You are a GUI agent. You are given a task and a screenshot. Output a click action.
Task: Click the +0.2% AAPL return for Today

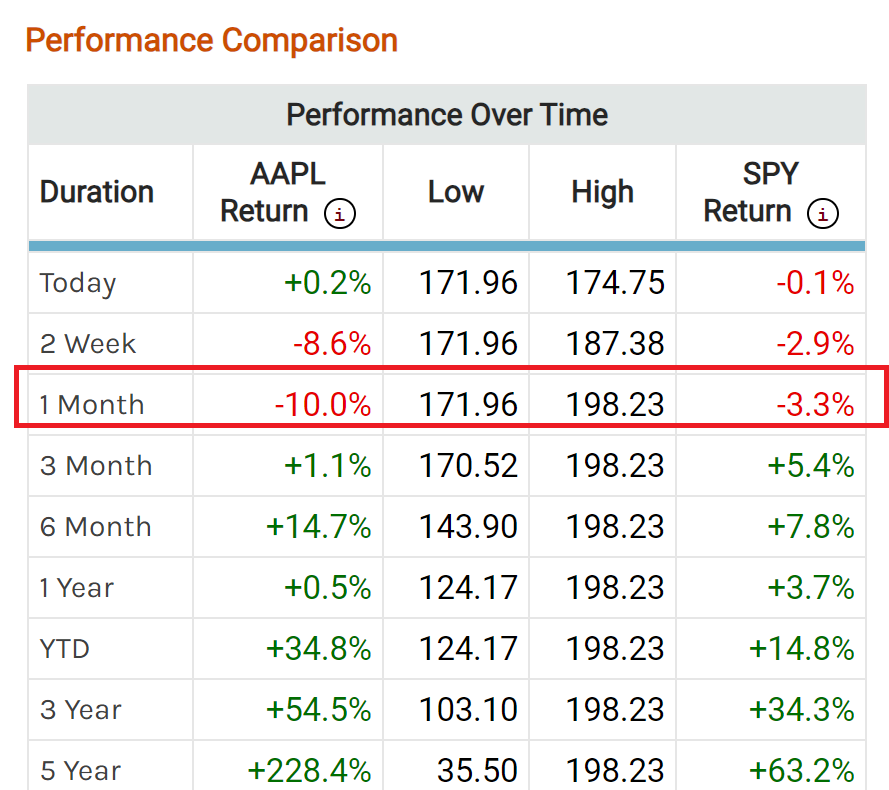328,282
